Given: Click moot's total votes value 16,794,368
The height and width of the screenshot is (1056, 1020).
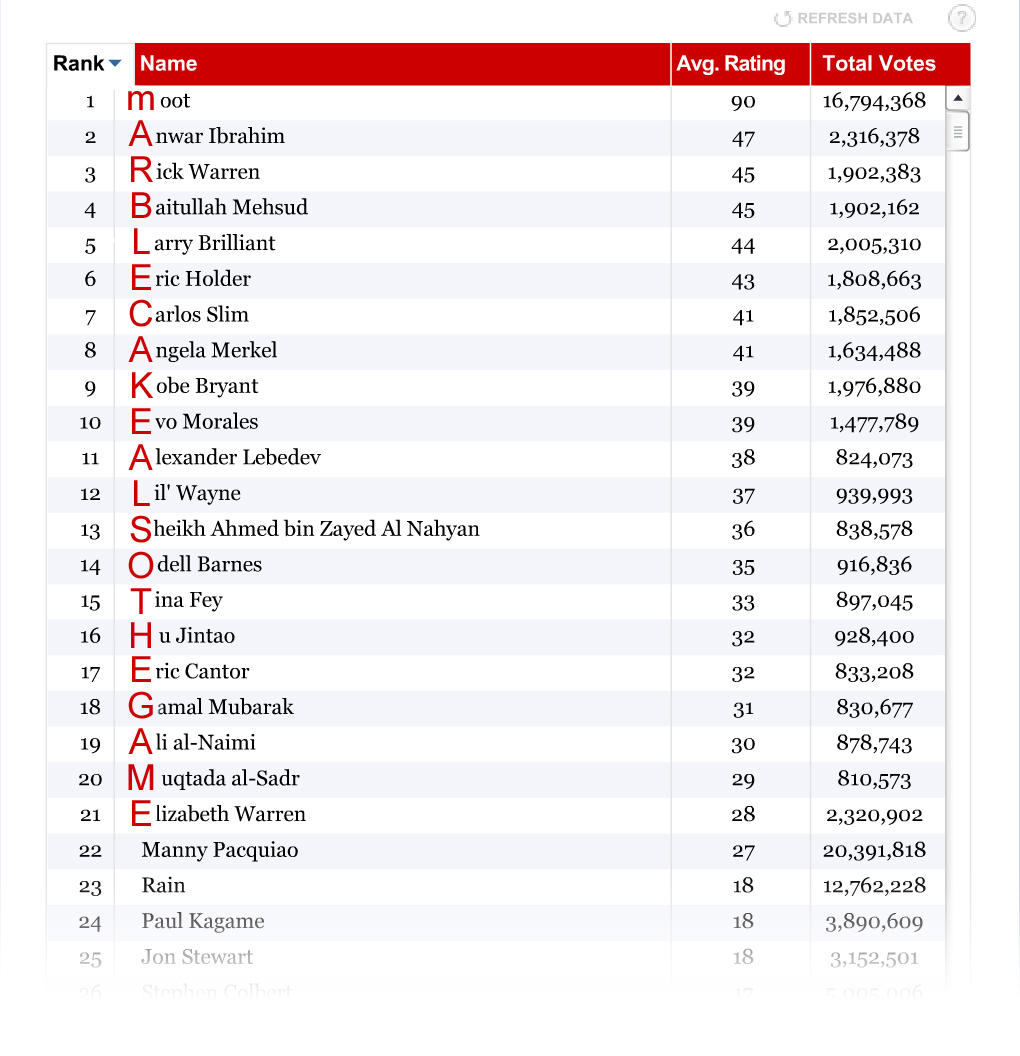Looking at the screenshot, I should coord(874,101).
